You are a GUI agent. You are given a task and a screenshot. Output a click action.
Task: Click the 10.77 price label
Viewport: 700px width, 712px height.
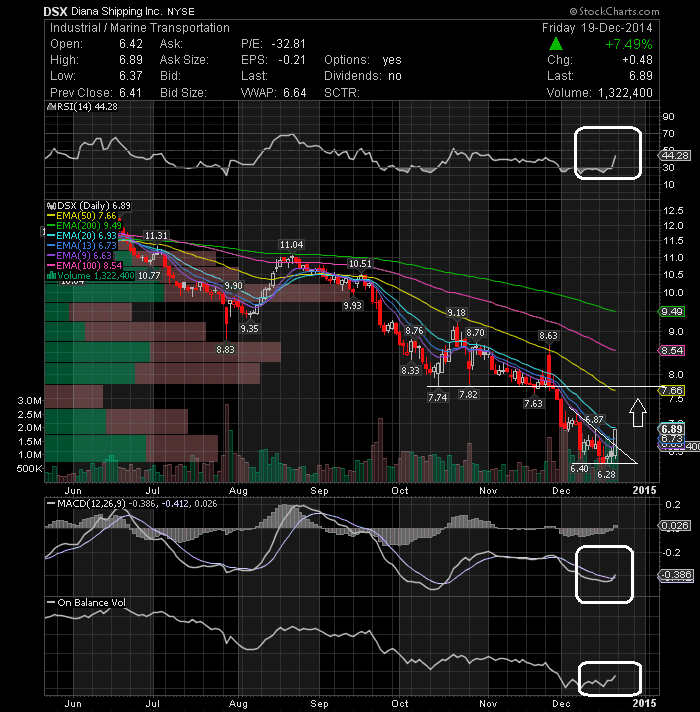point(149,276)
